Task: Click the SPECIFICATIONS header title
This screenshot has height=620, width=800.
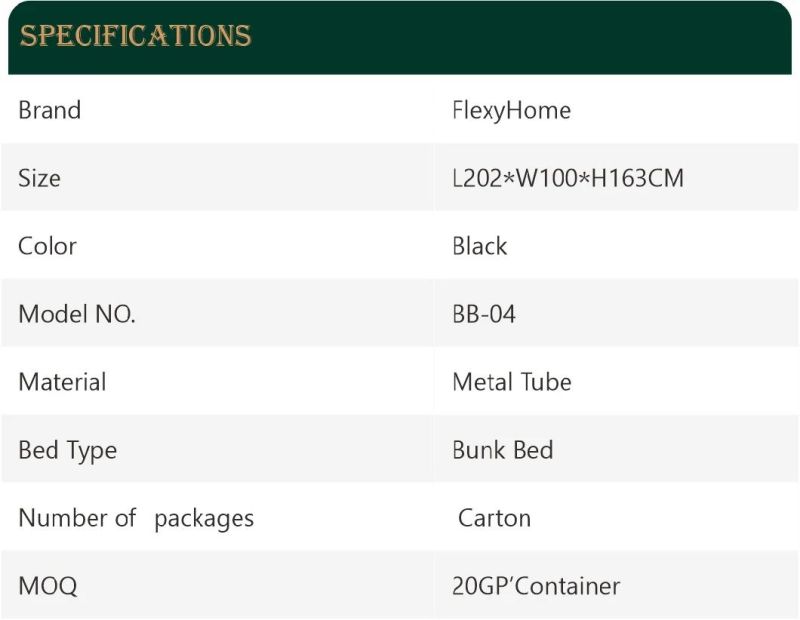Action: (x=135, y=36)
